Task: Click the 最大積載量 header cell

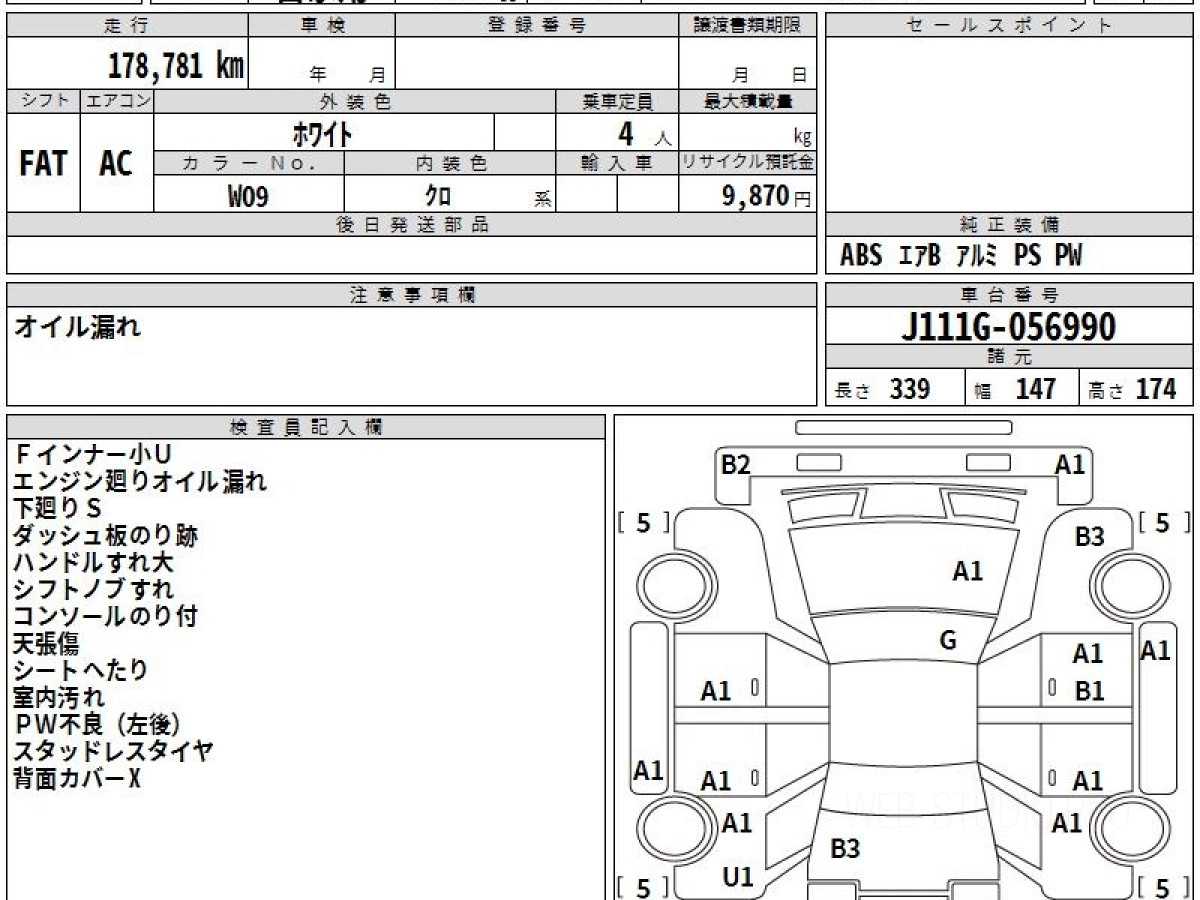Action: point(747,101)
